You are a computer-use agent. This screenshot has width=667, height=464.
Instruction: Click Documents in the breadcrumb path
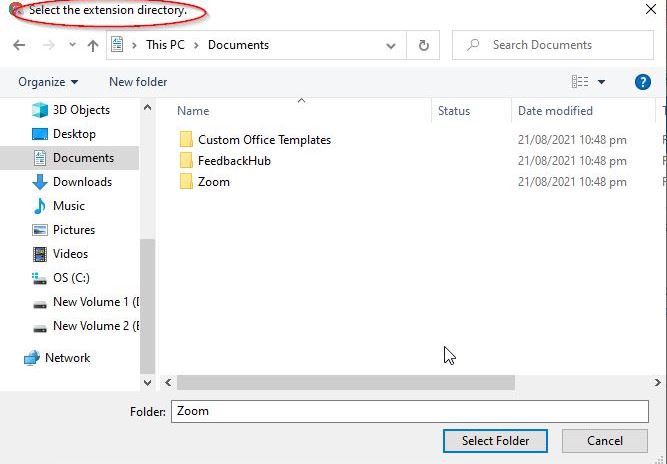coord(238,45)
